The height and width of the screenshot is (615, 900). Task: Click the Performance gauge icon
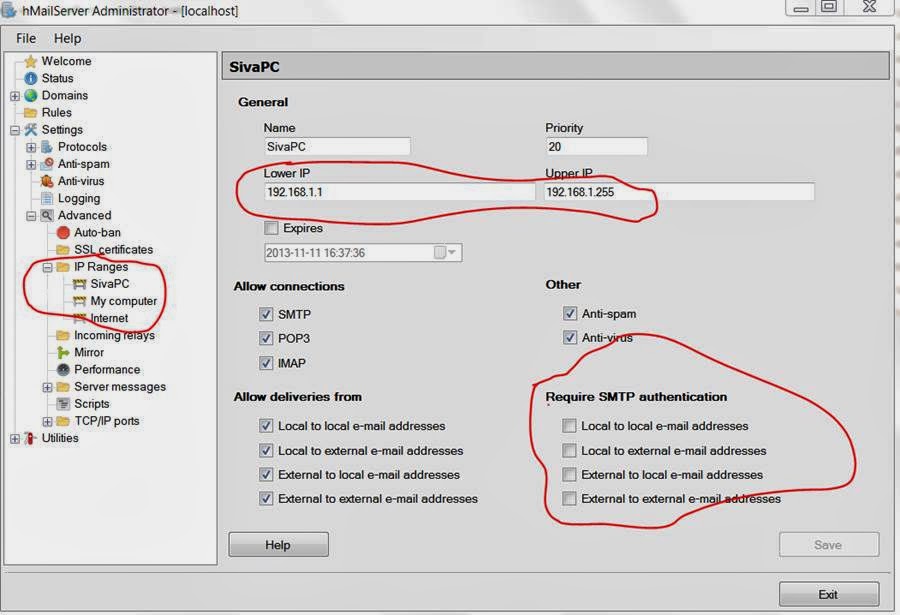point(63,370)
